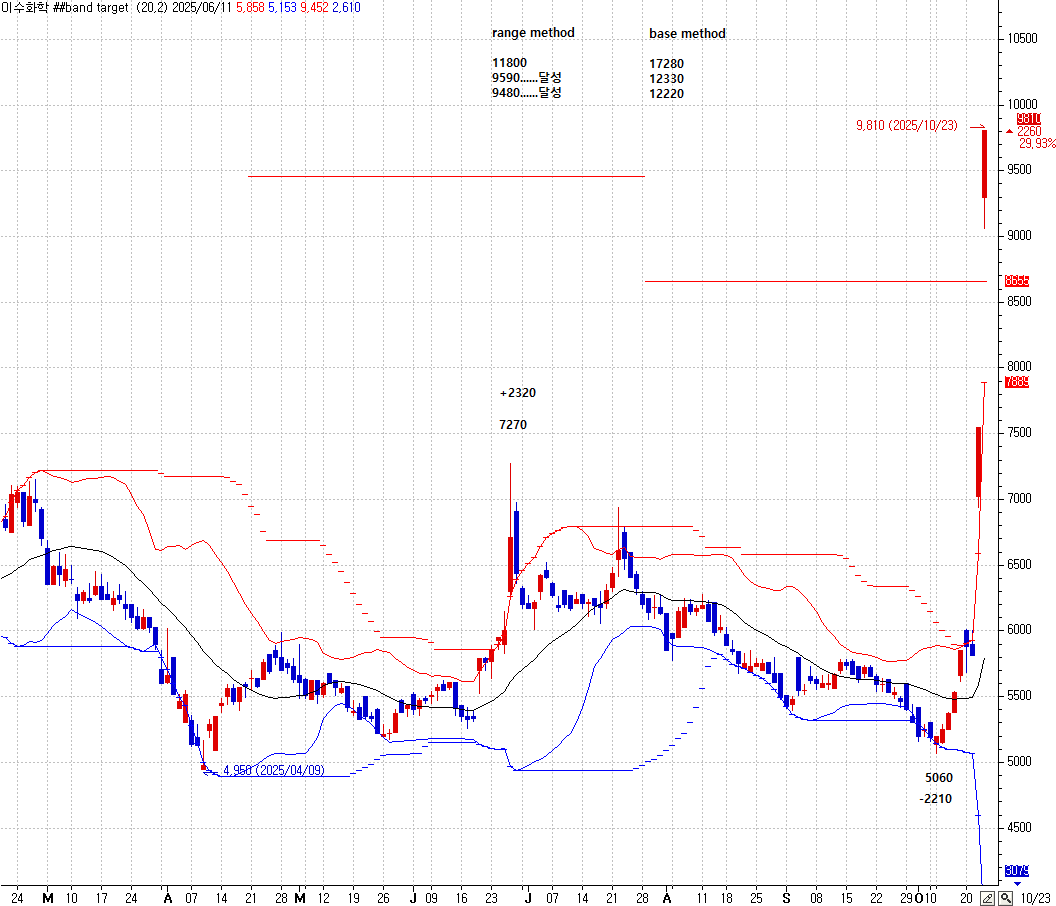Click the red 8655 price tag on axis
The image size is (1056, 906).
(1017, 281)
